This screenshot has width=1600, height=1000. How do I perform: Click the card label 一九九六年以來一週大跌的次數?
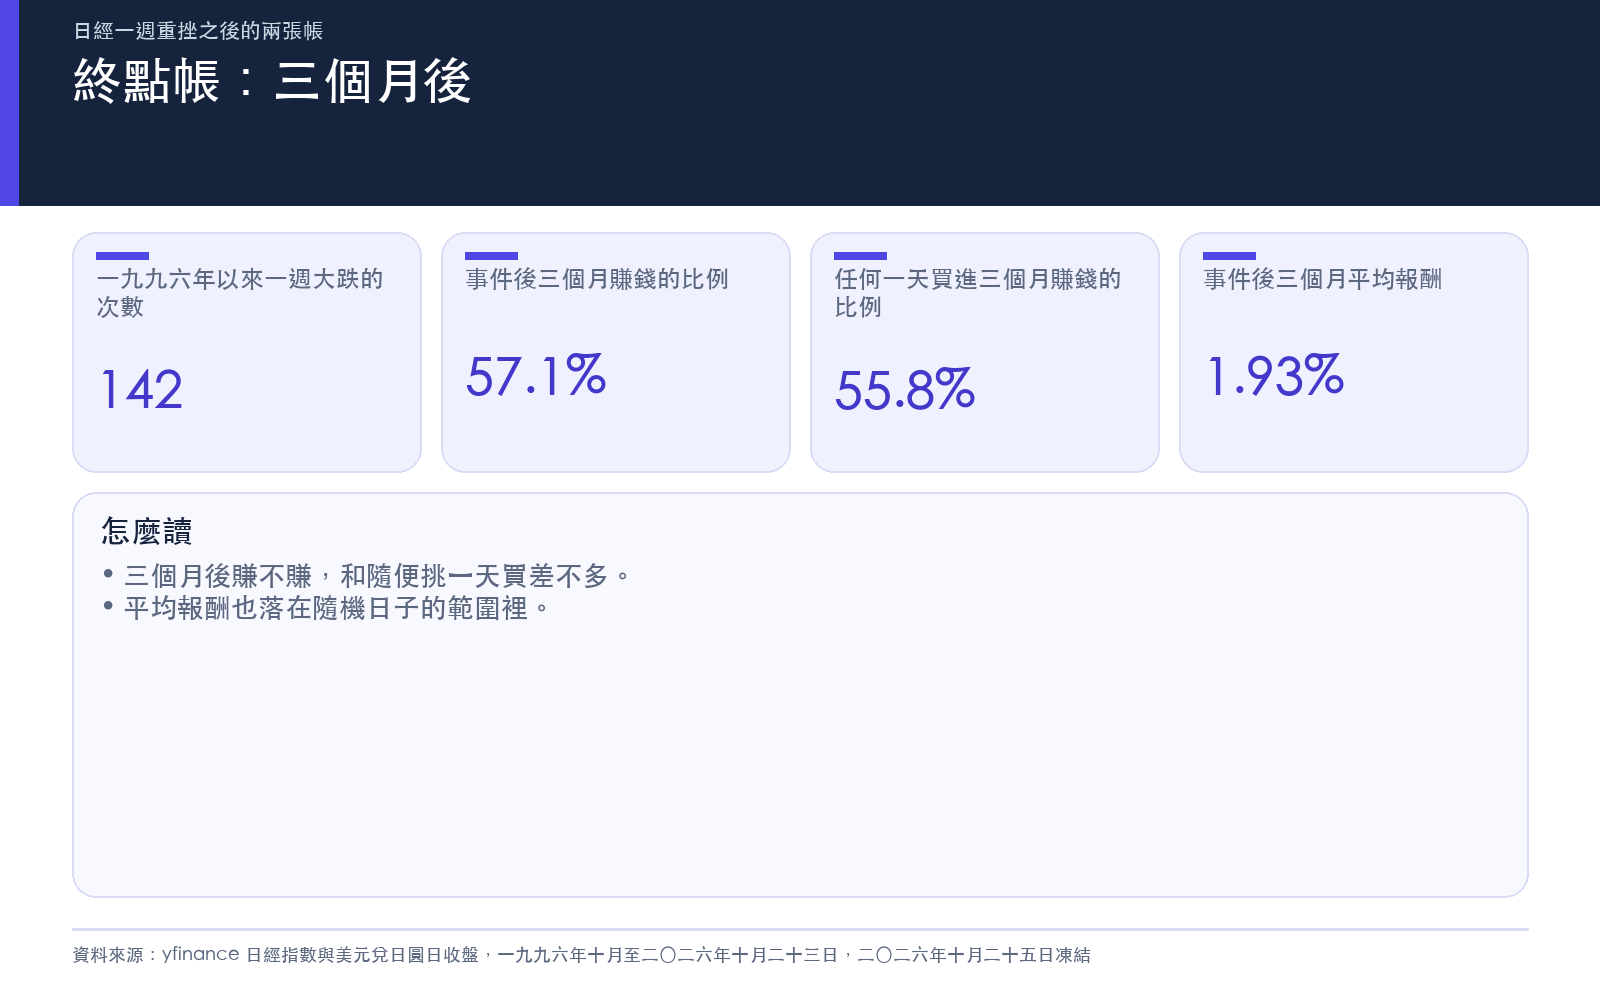coord(240,293)
